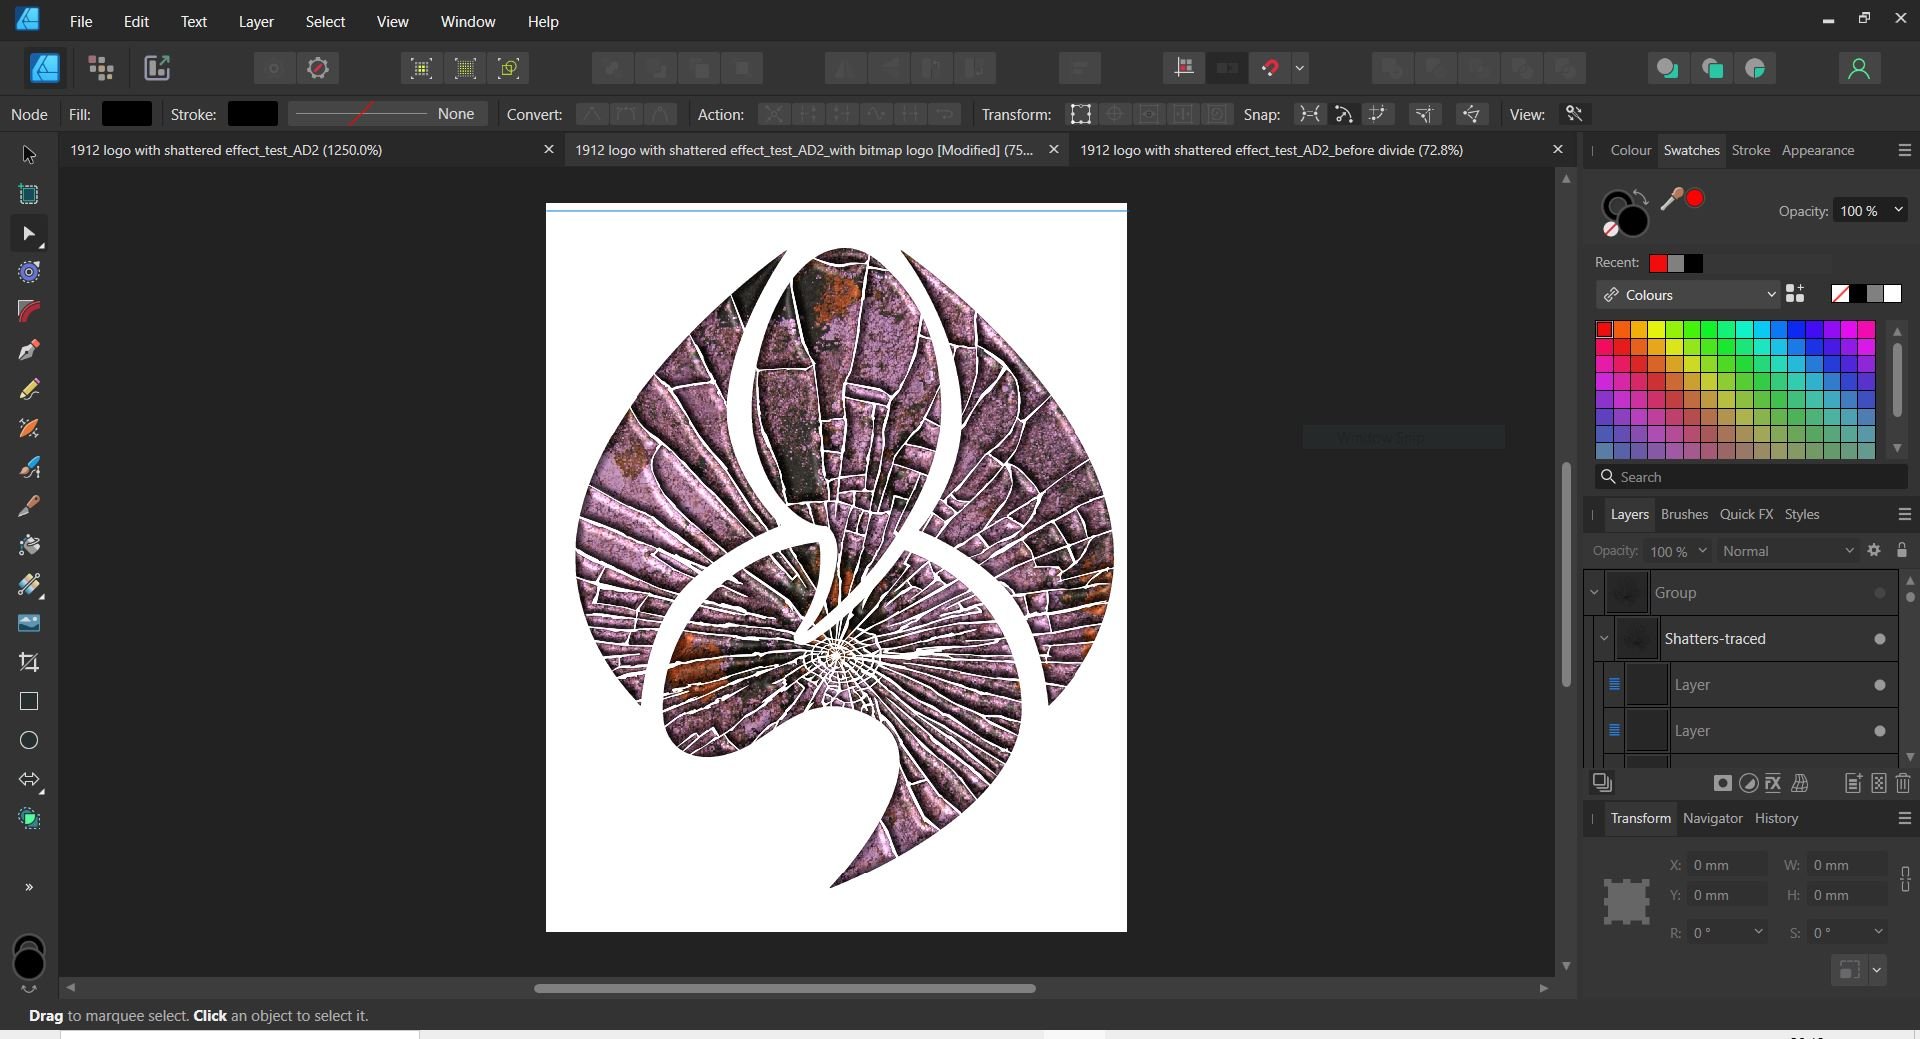Viewport: 1920px width, 1039px height.
Task: Select the Pen tool
Action: pos(29,350)
